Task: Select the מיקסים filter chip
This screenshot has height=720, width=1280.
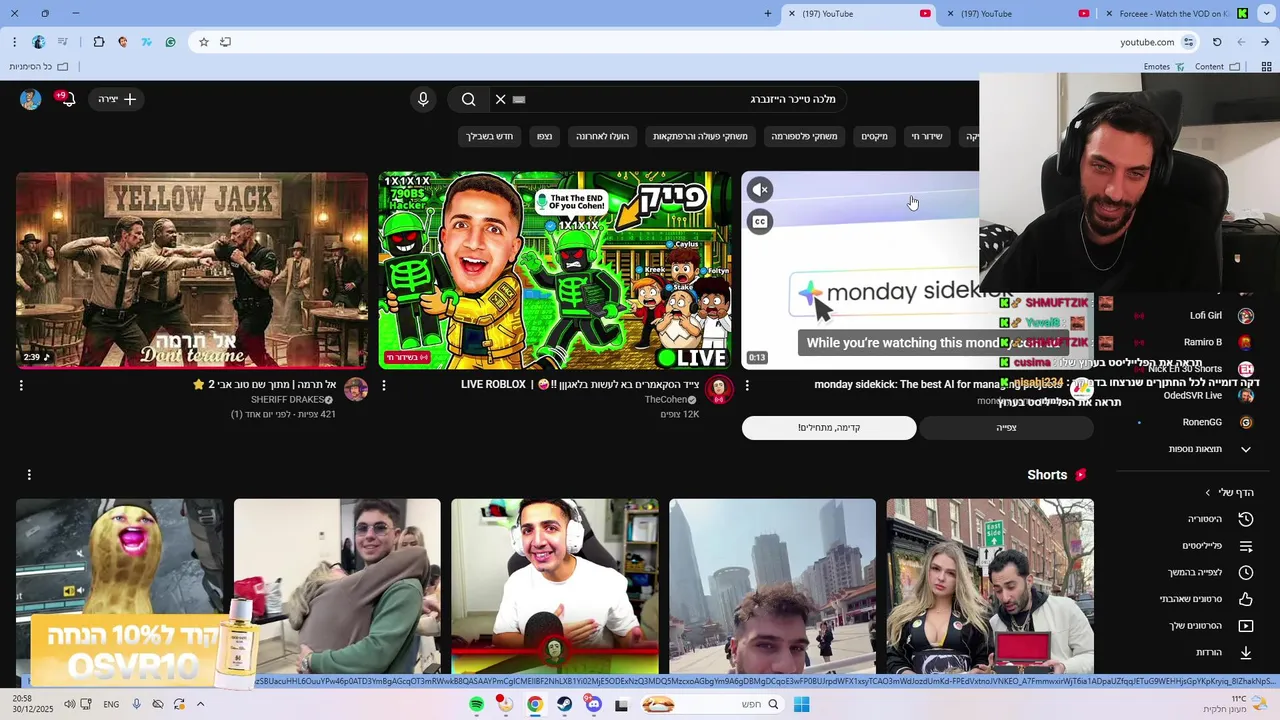Action: click(x=875, y=136)
